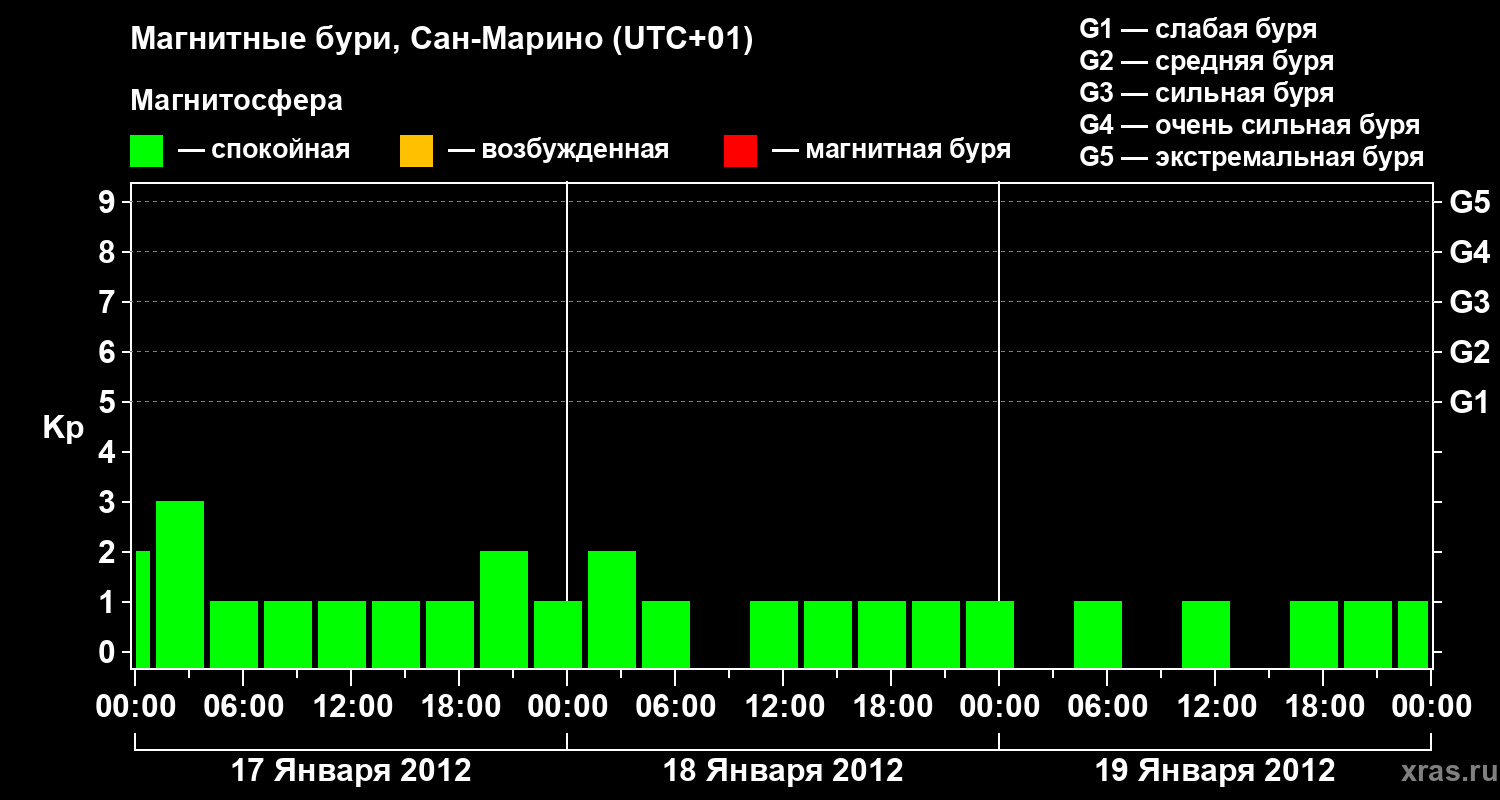Click the chart title 'Магнитные бури, Сан-Марино (UTC+01)'
1500x800 pixels.
(442, 40)
